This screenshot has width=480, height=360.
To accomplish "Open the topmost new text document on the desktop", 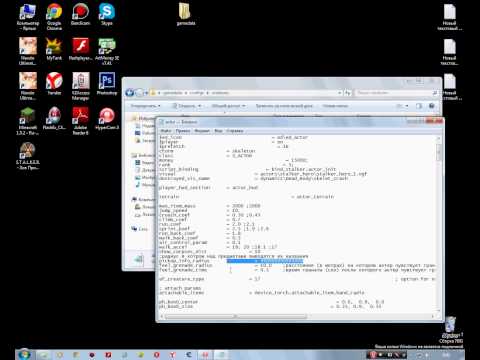I will coord(449,17).
